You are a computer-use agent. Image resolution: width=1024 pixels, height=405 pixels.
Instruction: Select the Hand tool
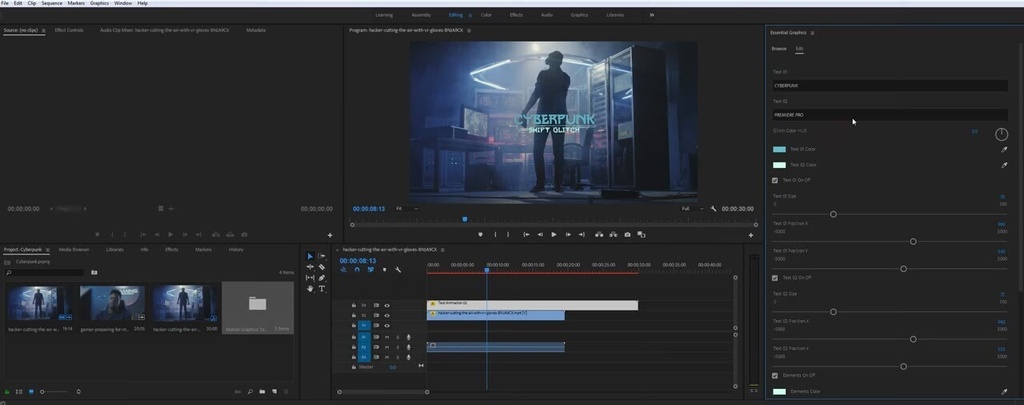[310, 288]
